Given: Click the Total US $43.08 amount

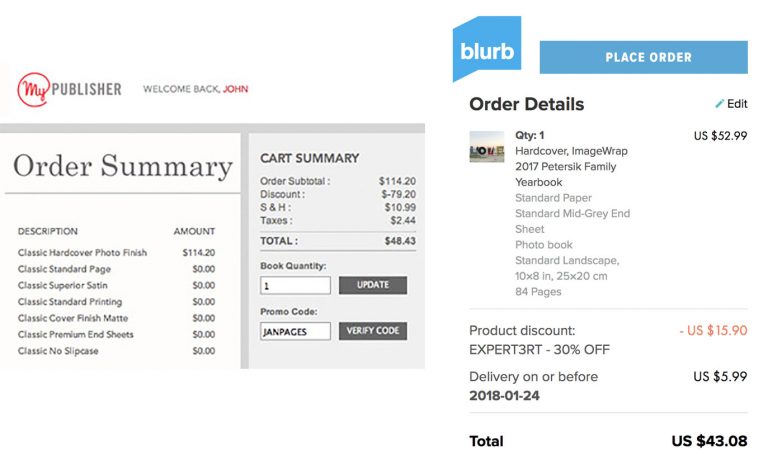Looking at the screenshot, I should point(709,441).
